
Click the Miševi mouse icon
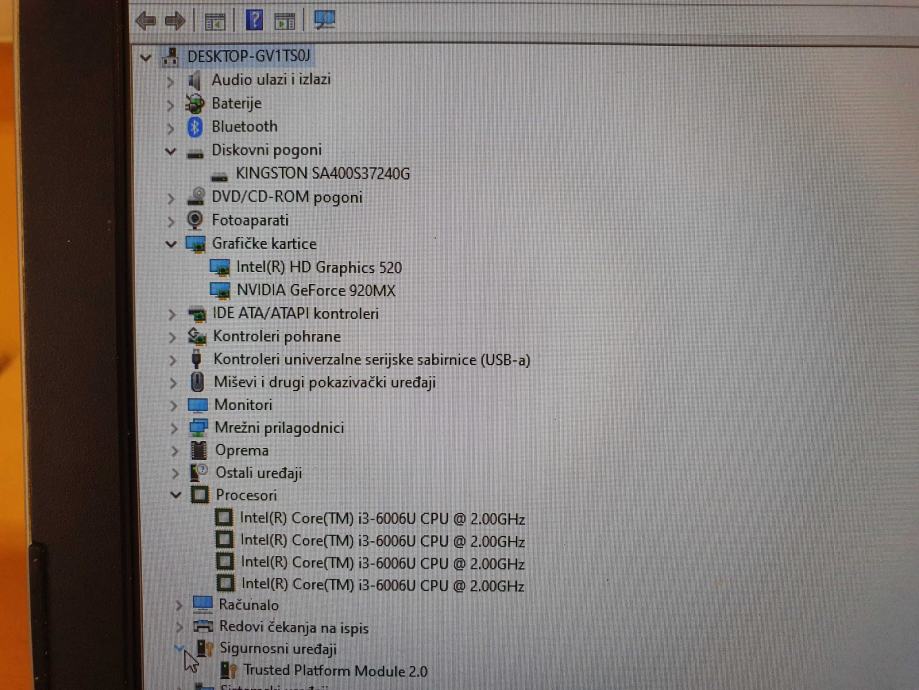point(198,382)
